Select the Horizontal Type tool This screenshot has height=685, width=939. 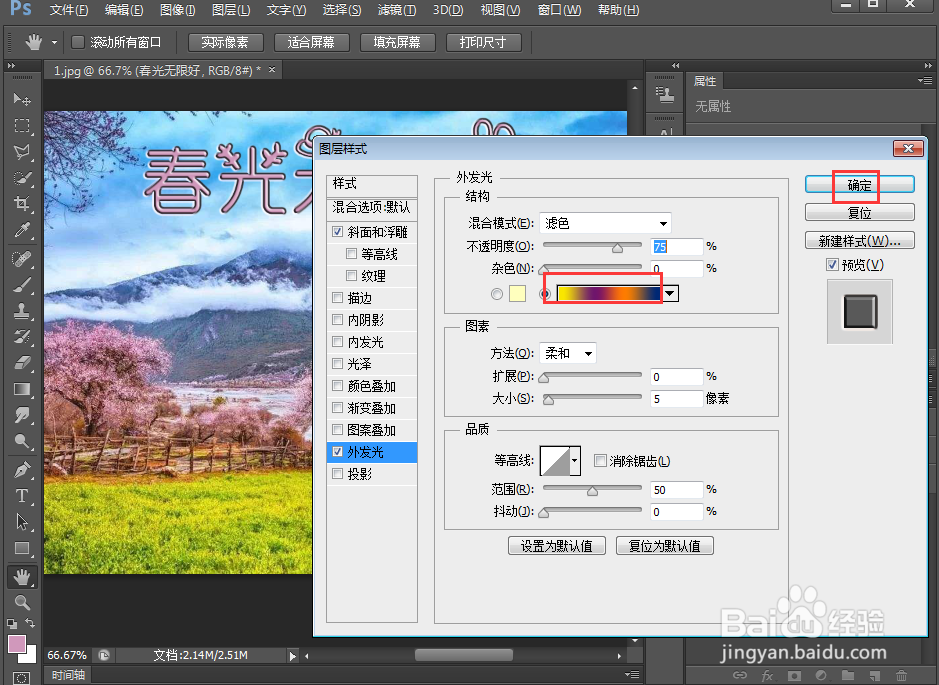pyautogui.click(x=22, y=496)
